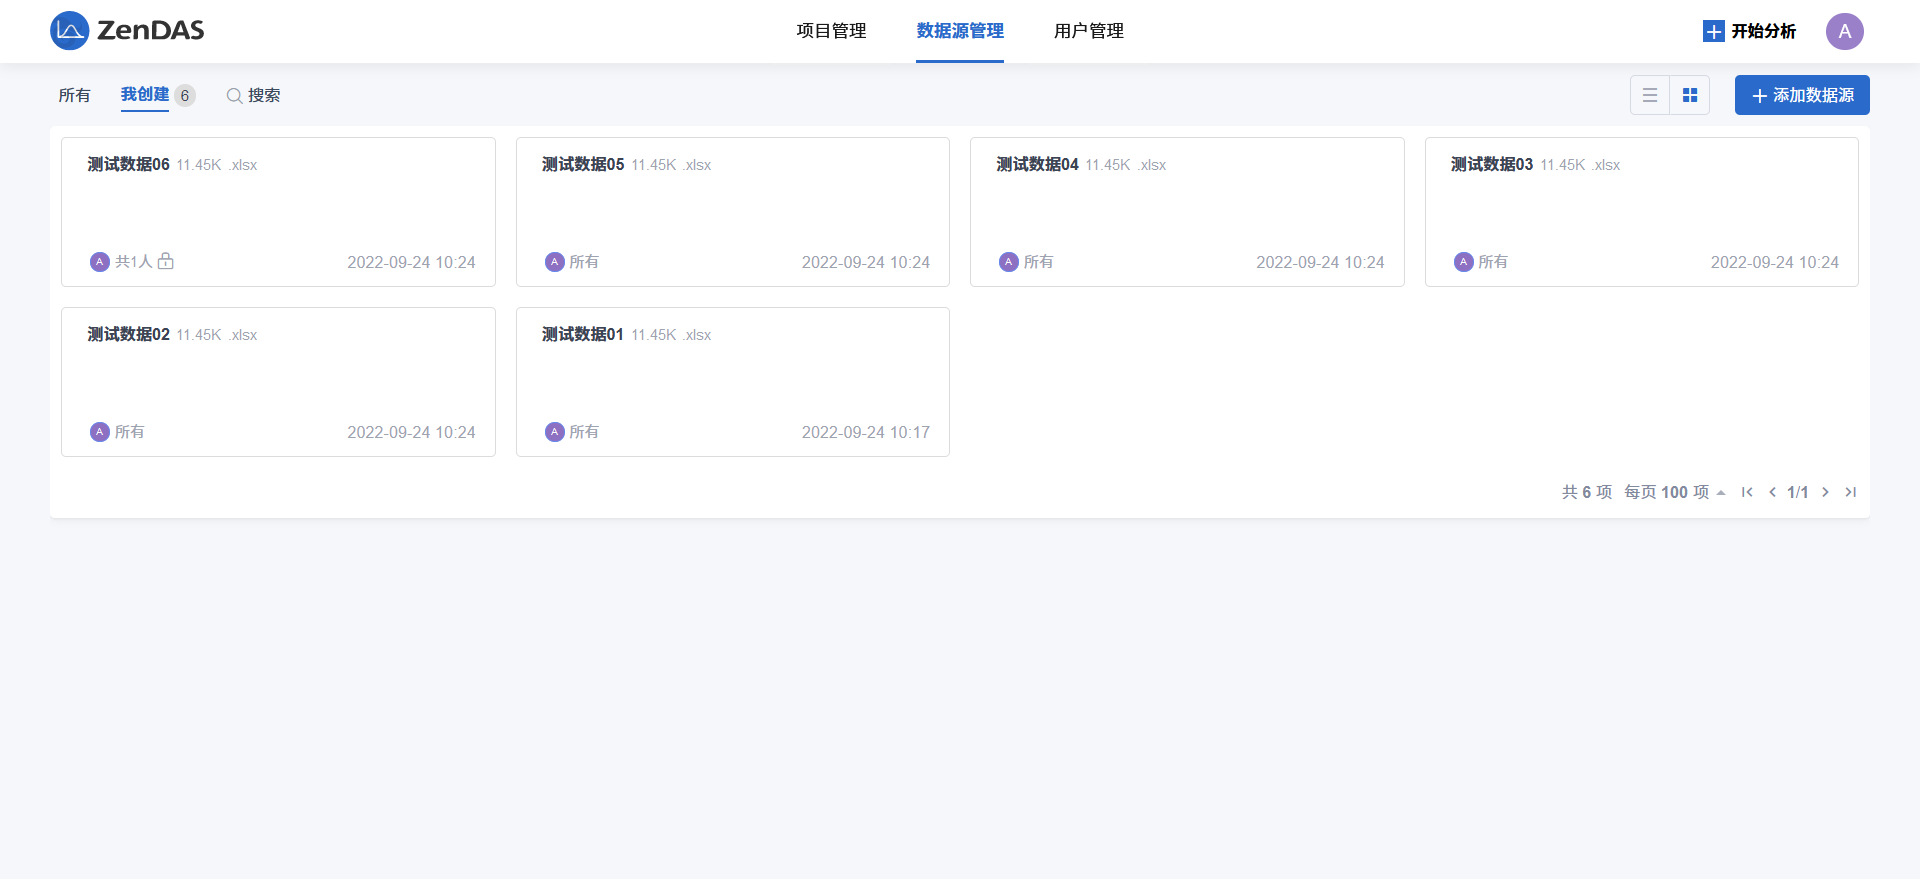Select the 我创建 tab

(x=145, y=95)
